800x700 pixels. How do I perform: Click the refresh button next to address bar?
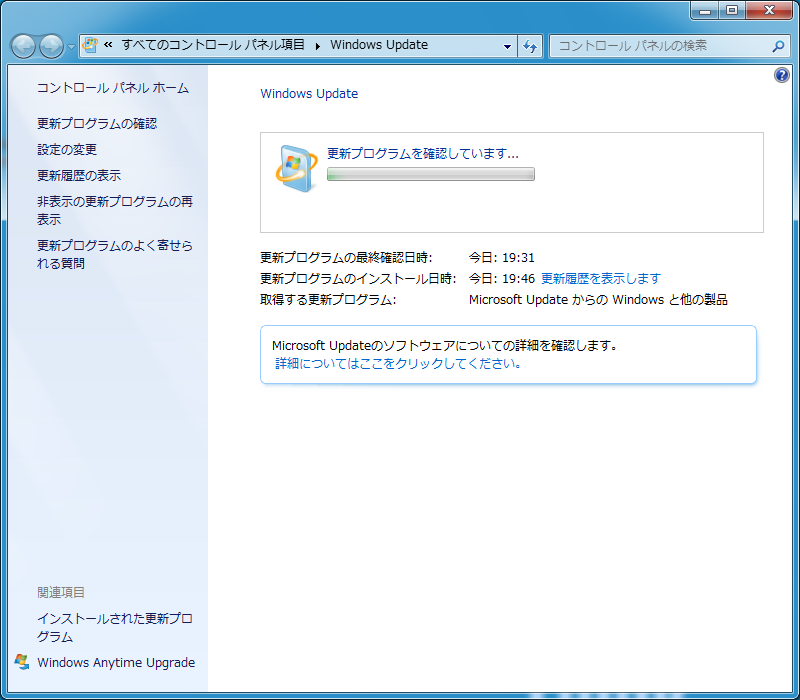click(x=530, y=46)
